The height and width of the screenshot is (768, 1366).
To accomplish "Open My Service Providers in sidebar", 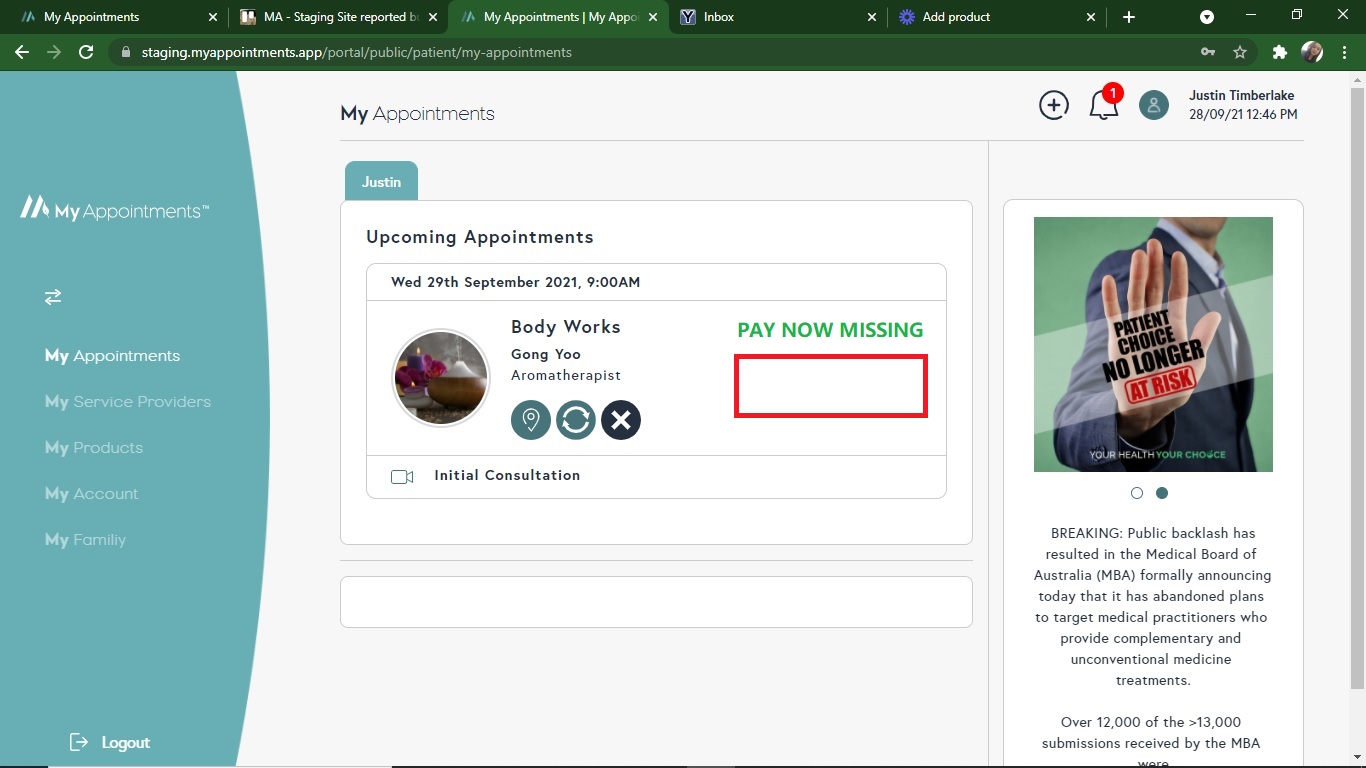I will coord(128,402).
